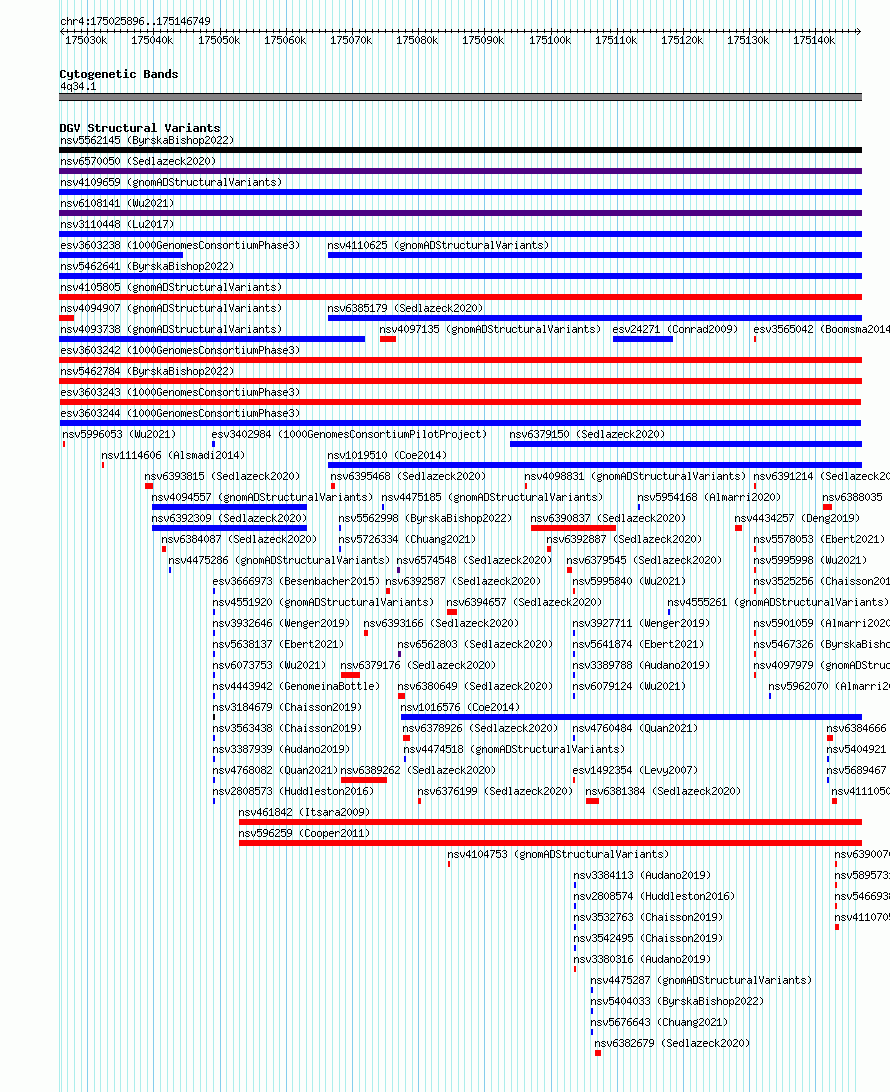This screenshot has height=1092, width=890.
Task: Click the red bar of nsv461842 (Itsara2009)
Action: click(550, 822)
